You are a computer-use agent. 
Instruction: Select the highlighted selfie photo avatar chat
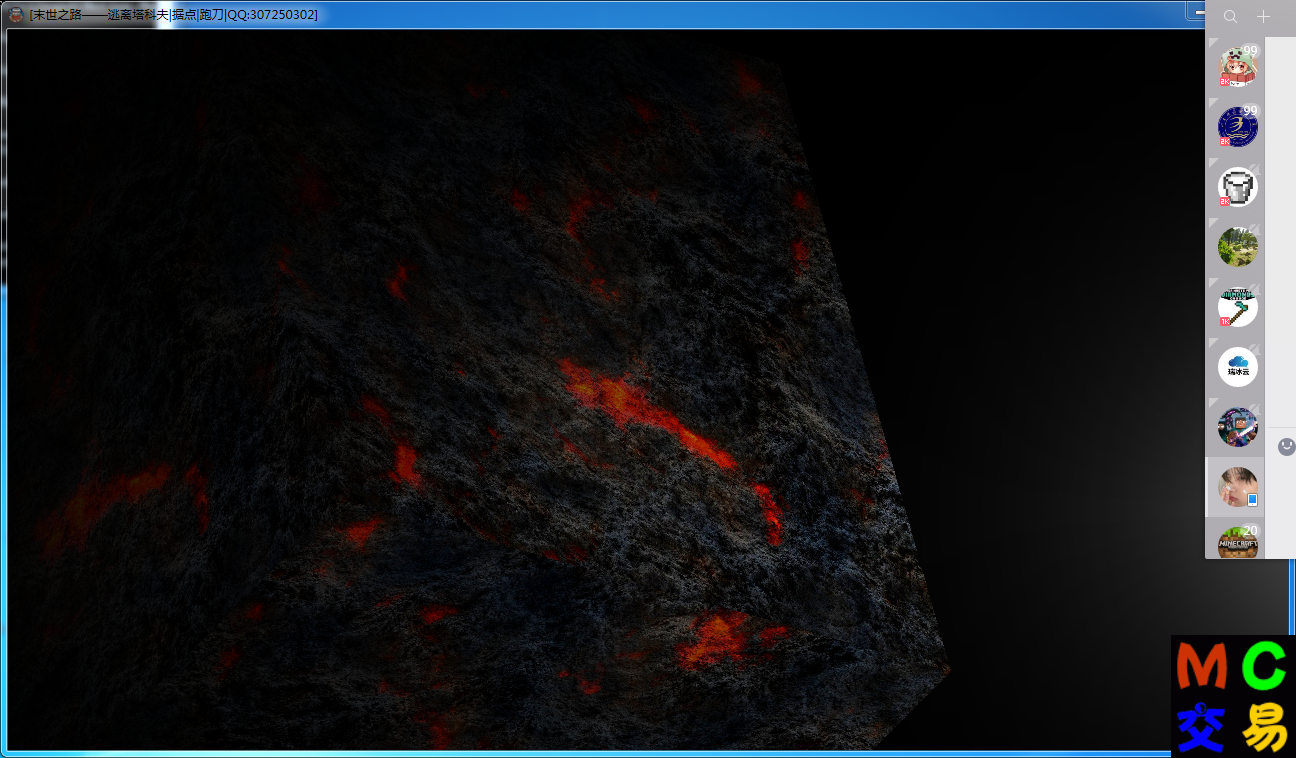(1237, 487)
